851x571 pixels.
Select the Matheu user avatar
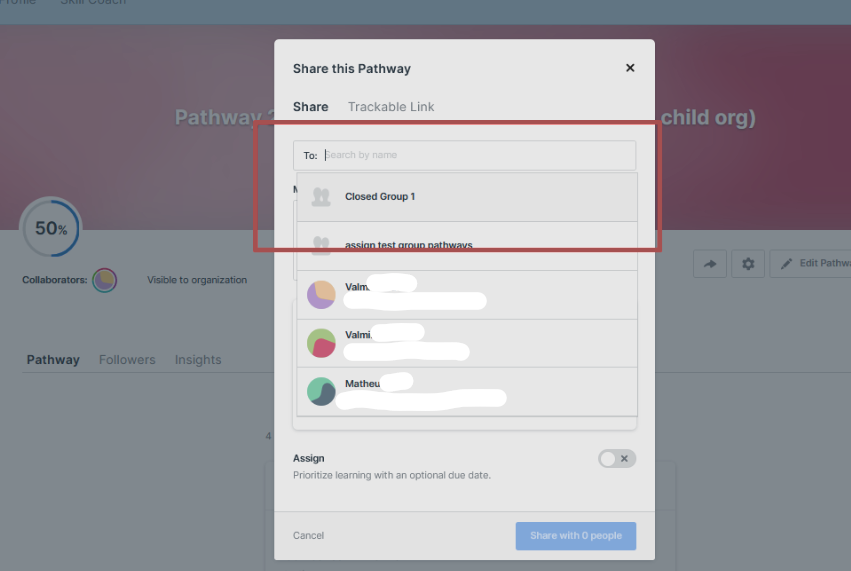coord(321,391)
